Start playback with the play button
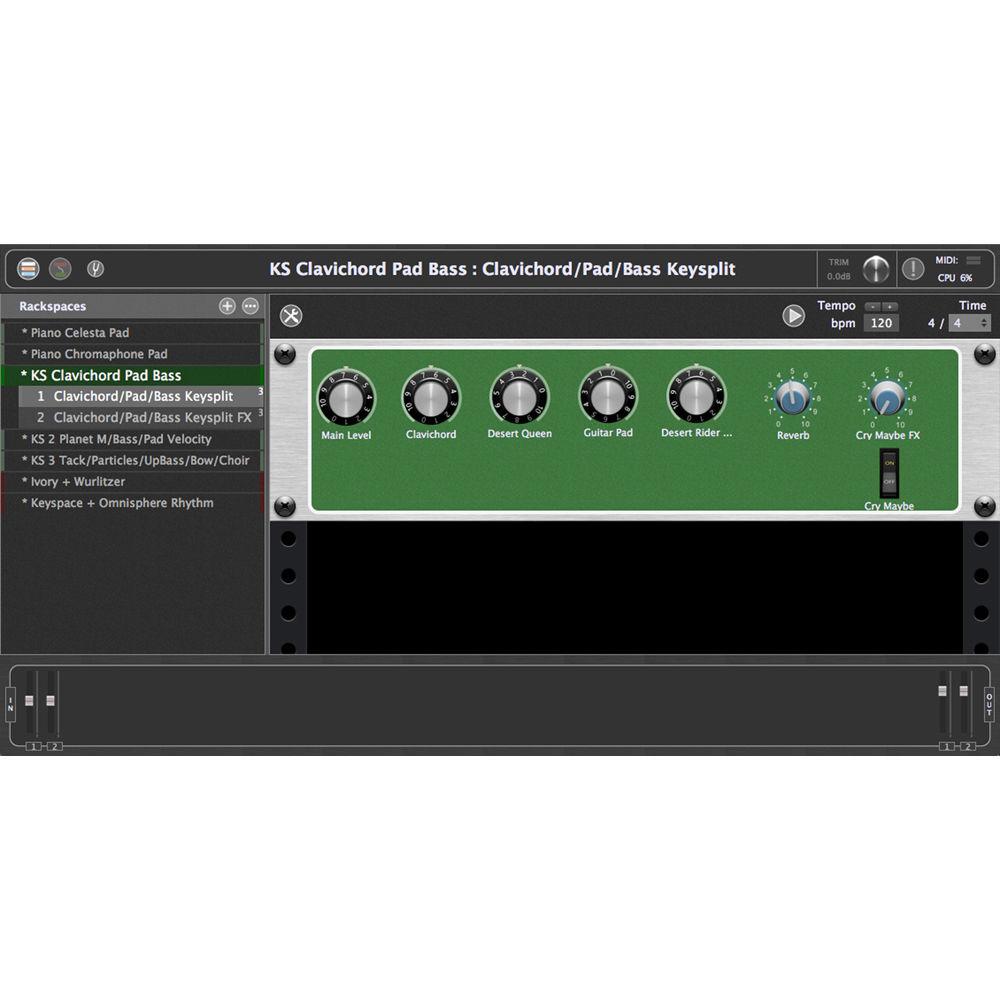 pos(795,315)
